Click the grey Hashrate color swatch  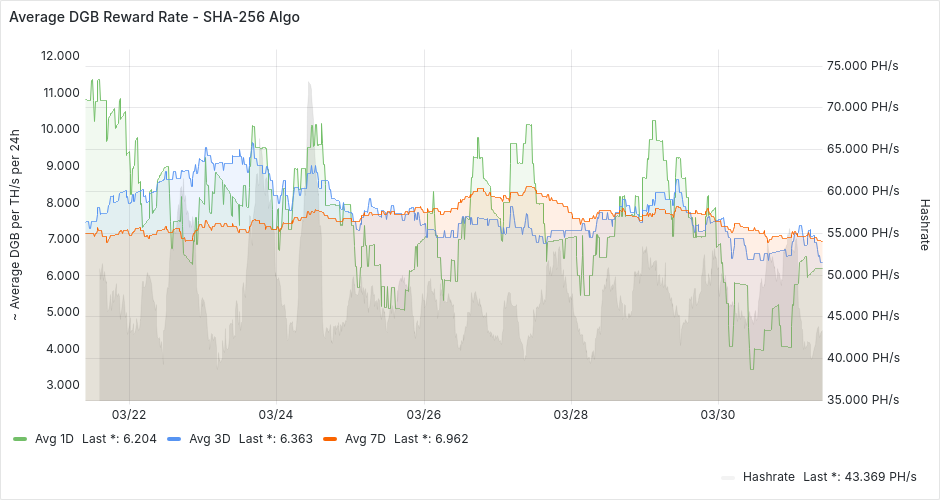(x=728, y=476)
